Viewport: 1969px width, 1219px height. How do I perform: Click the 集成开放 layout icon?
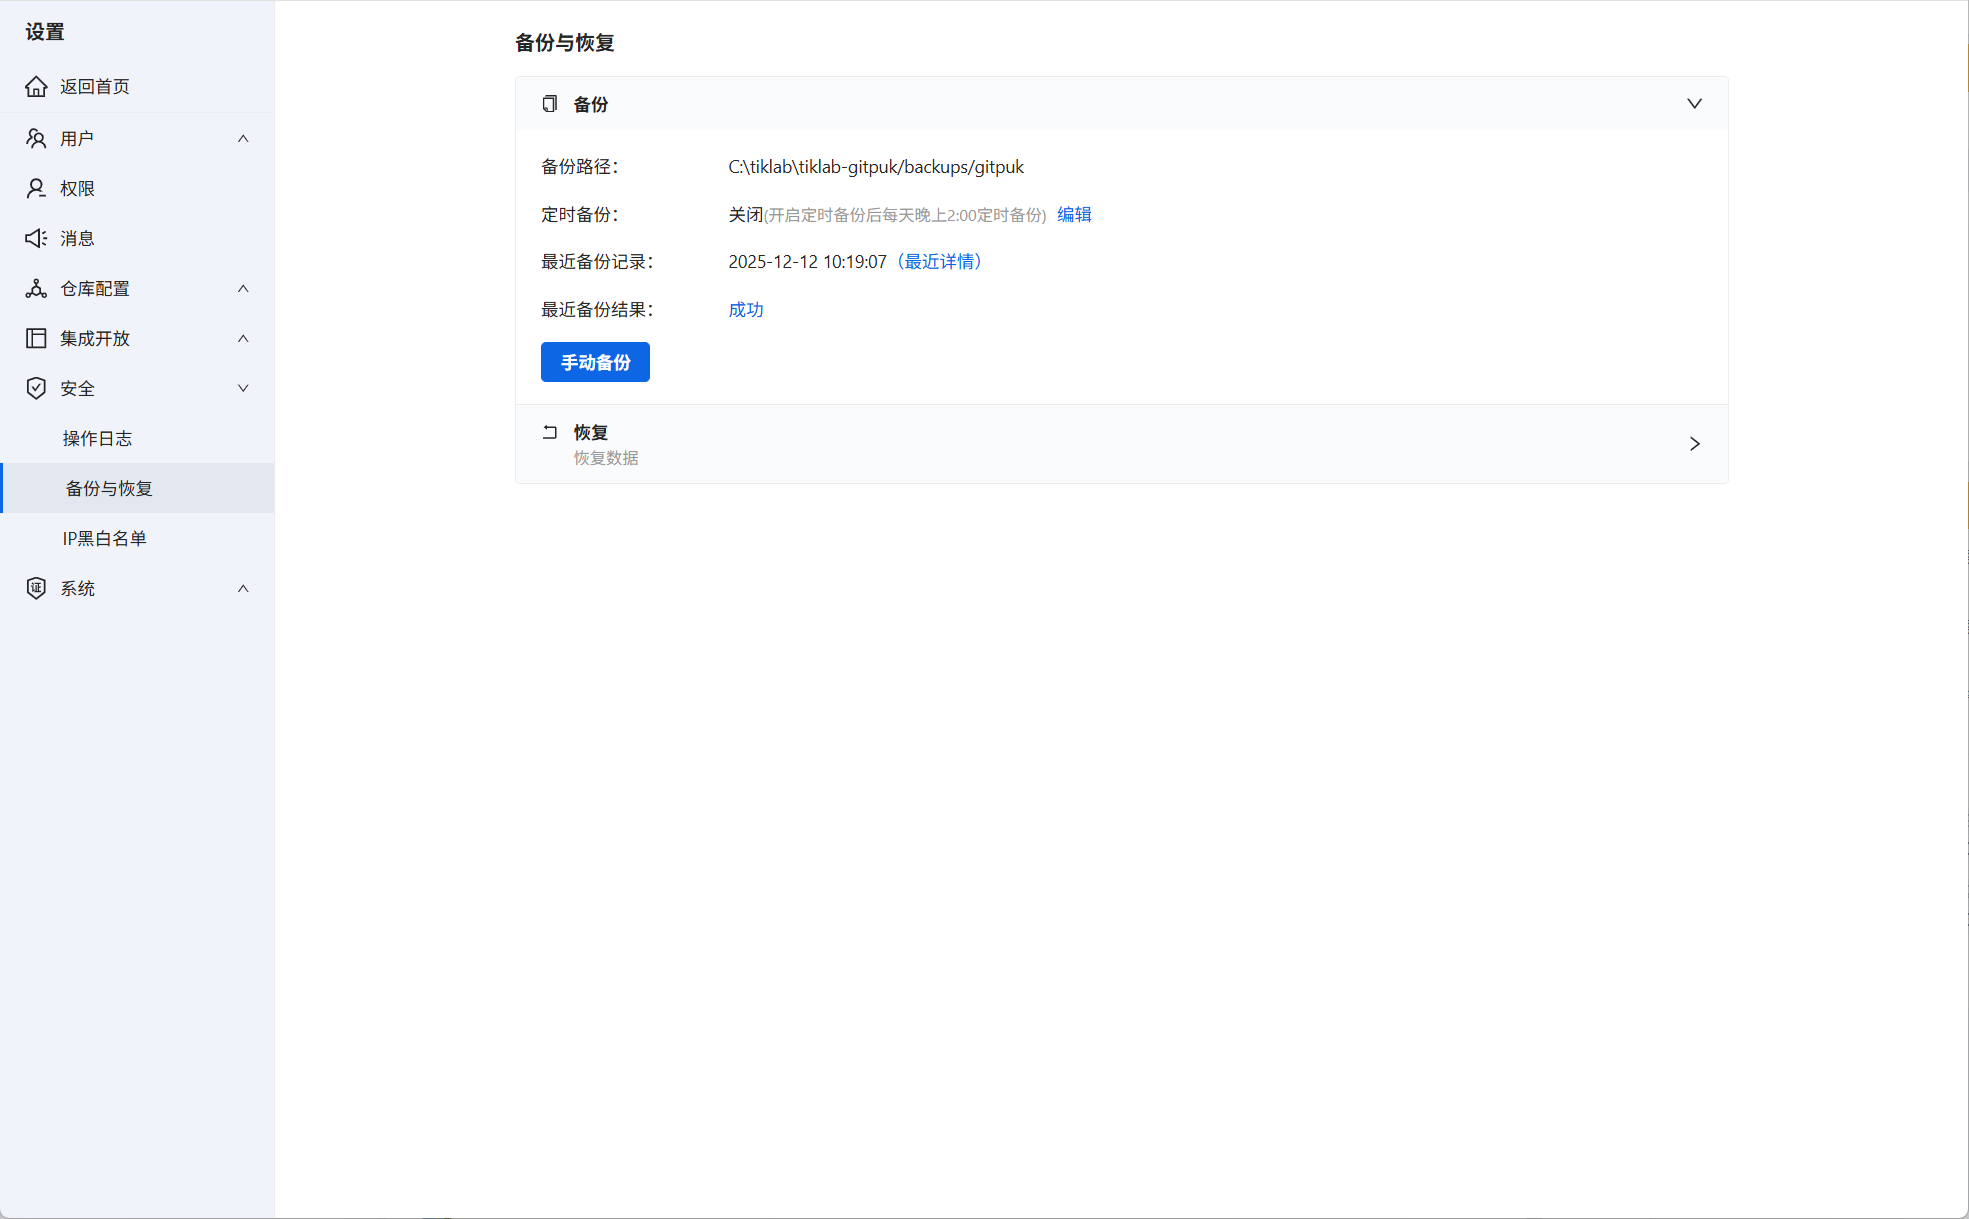(36, 339)
